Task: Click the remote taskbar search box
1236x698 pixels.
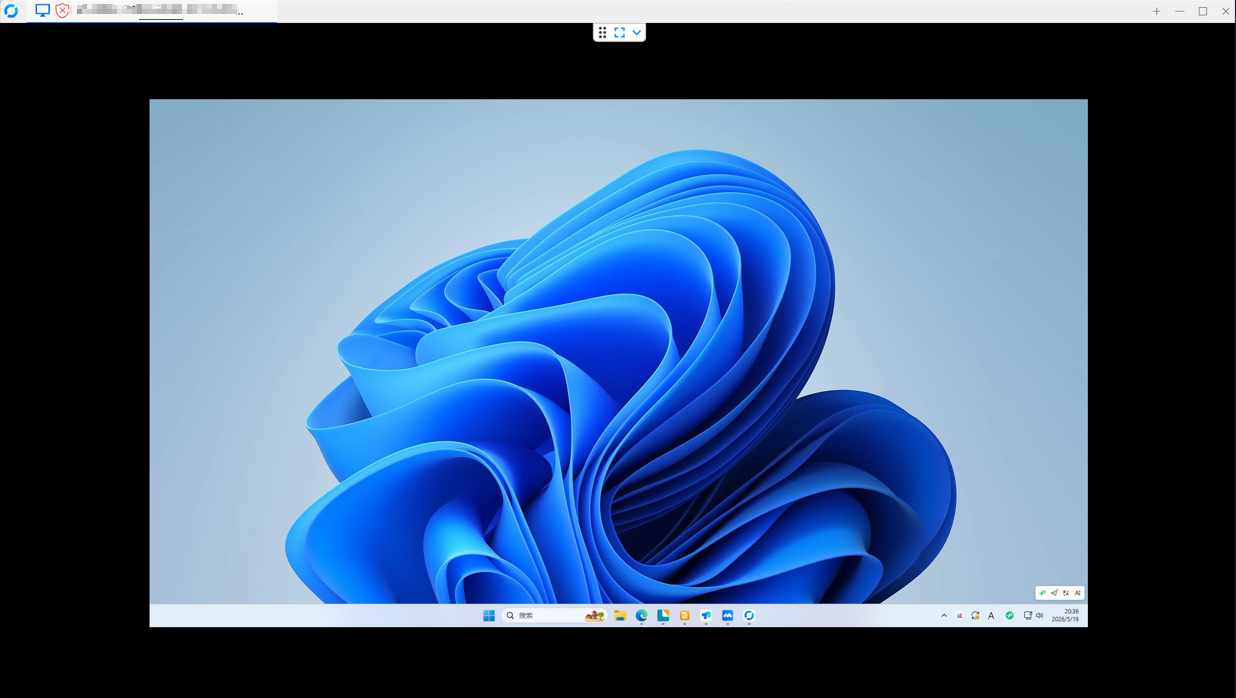Action: pos(554,616)
